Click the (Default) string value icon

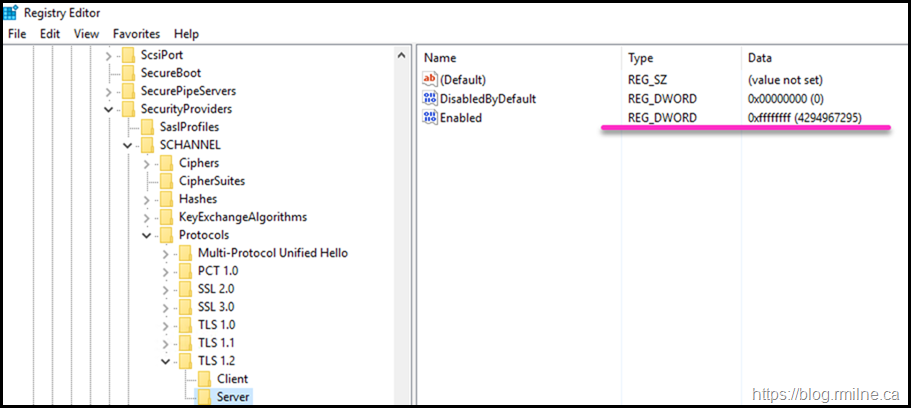click(x=430, y=80)
